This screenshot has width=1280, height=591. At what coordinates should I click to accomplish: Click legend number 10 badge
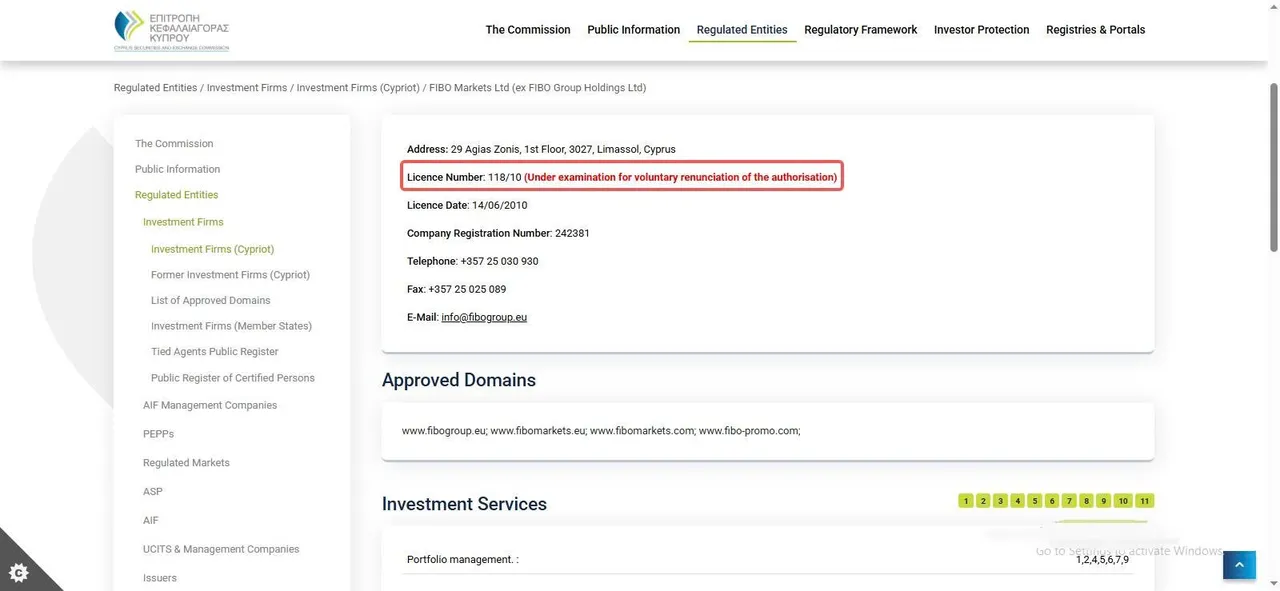[x=1123, y=501]
